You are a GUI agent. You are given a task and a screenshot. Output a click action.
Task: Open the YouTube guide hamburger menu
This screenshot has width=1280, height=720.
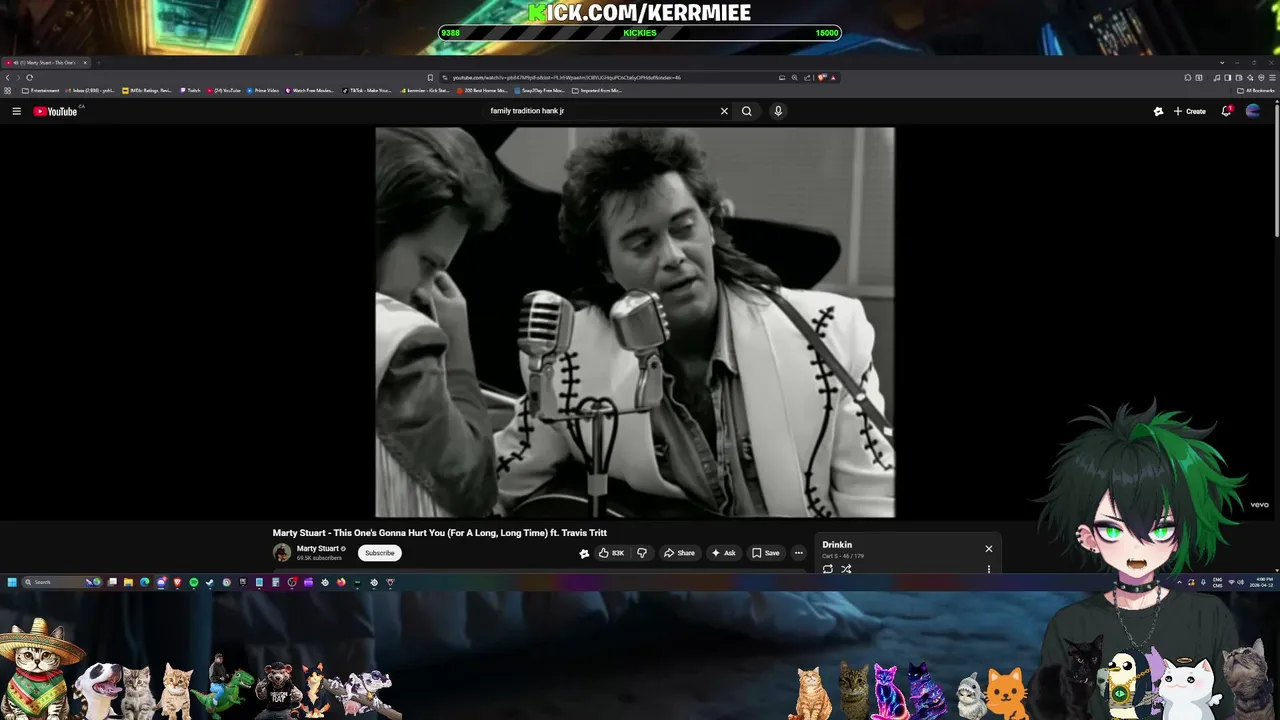tap(16, 111)
